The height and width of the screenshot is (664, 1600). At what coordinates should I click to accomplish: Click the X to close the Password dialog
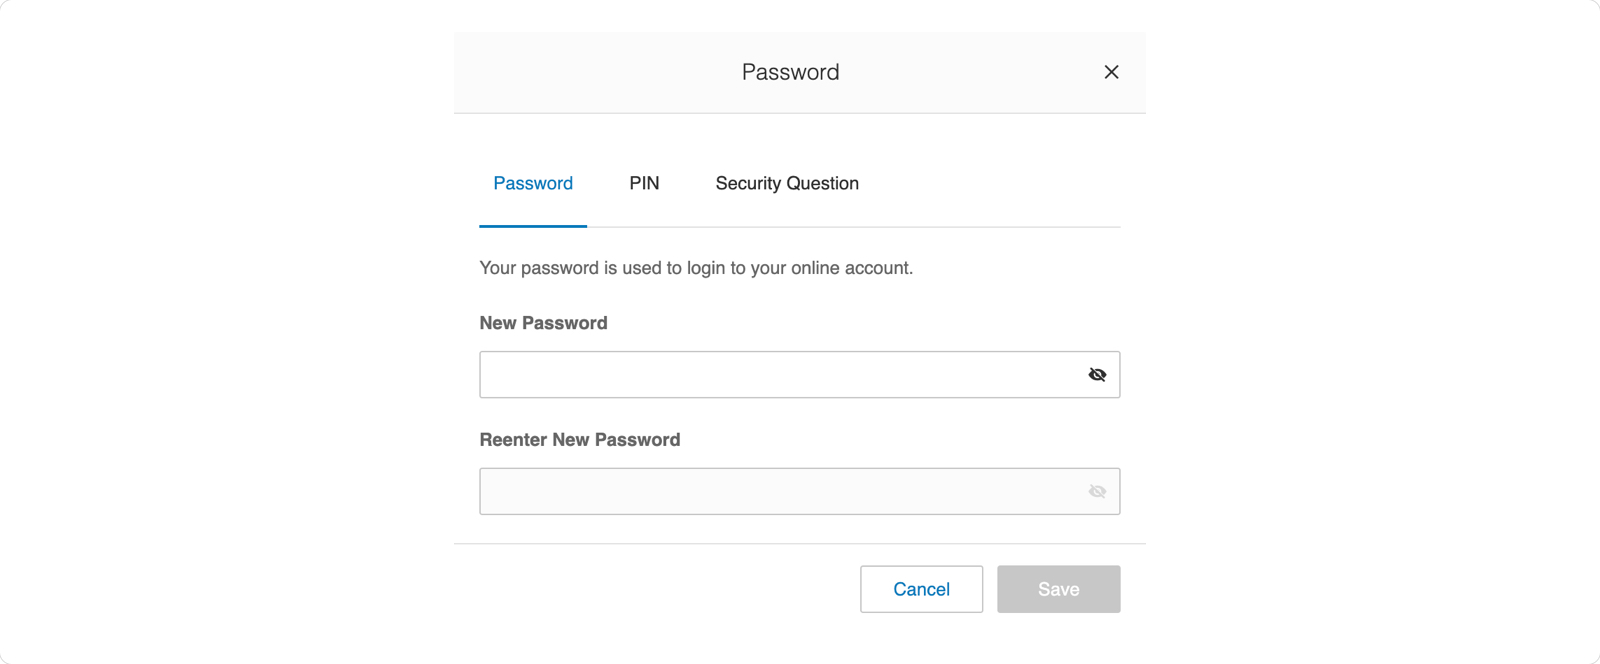(x=1111, y=71)
